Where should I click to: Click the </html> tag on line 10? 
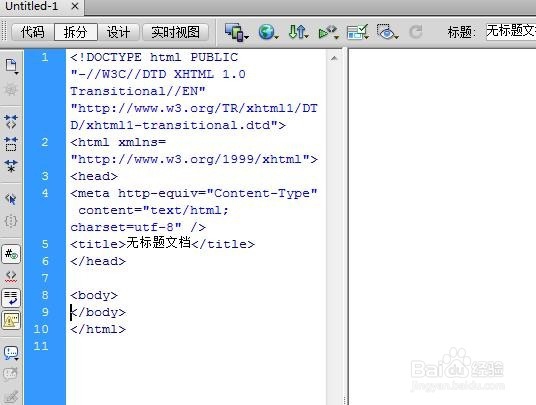(98, 329)
